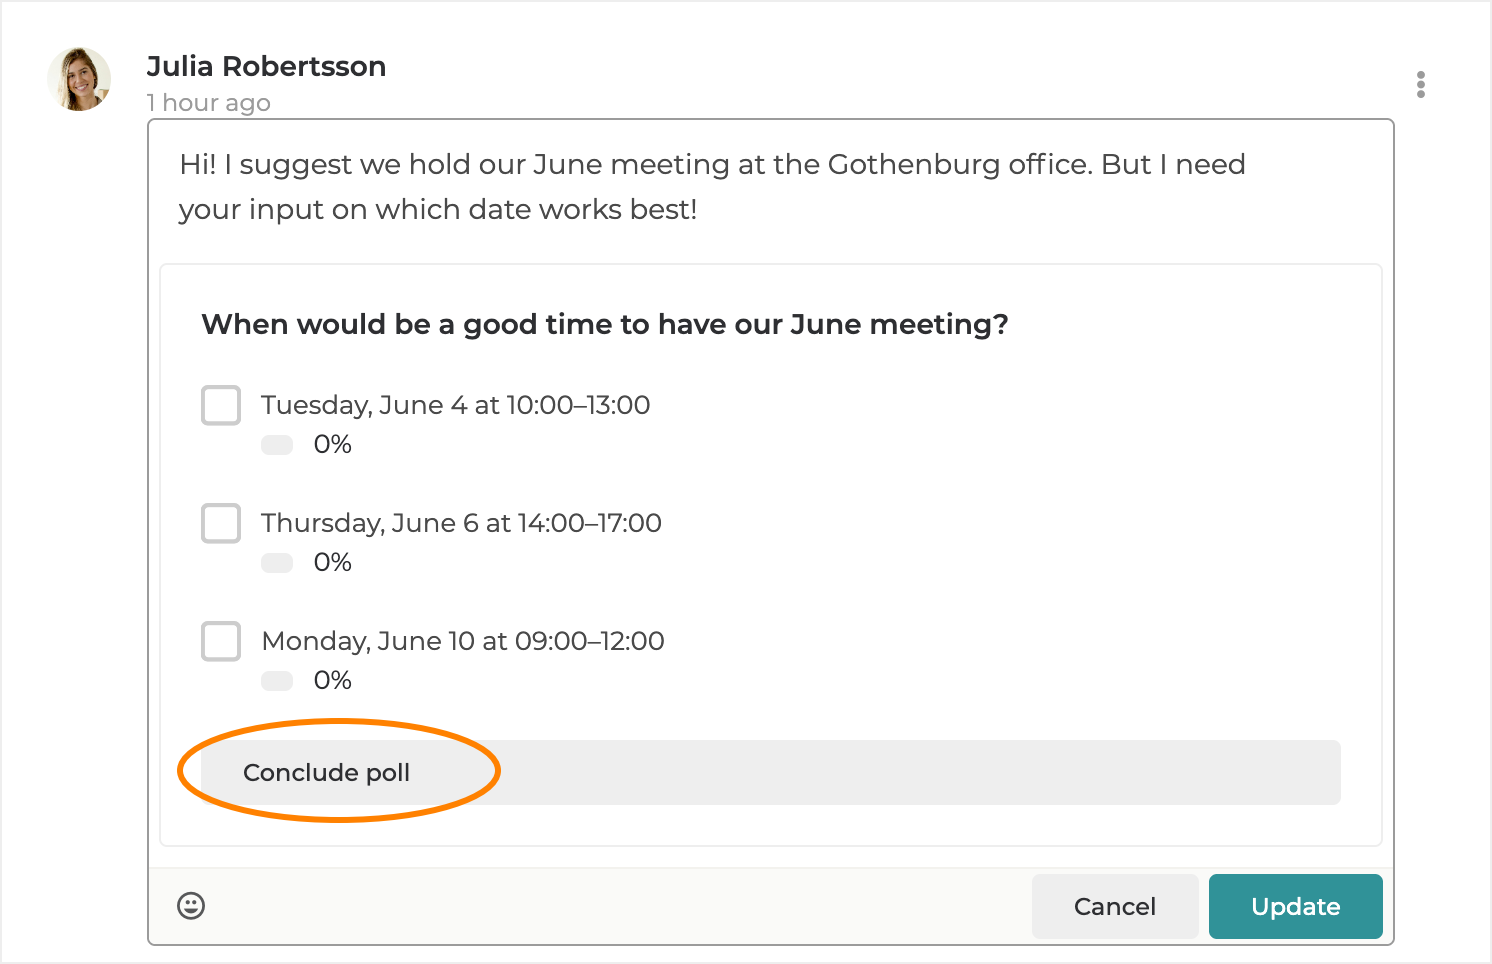This screenshot has height=964, width=1492.
Task: Open the Julia Robertsson name link
Action: click(x=266, y=66)
